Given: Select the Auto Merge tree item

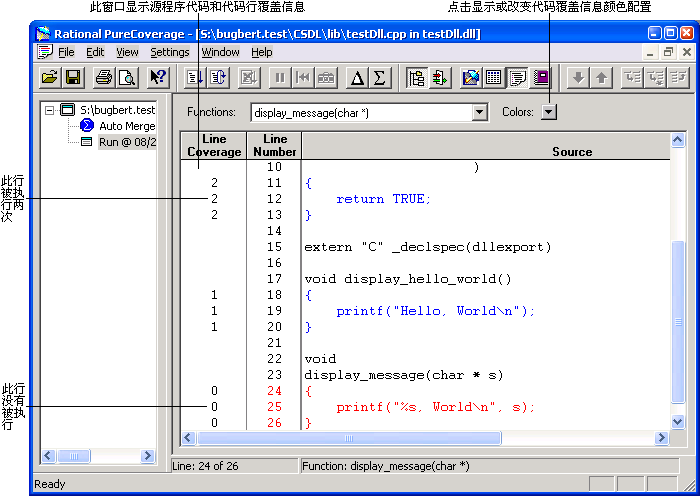Looking at the screenshot, I should click(127, 126).
